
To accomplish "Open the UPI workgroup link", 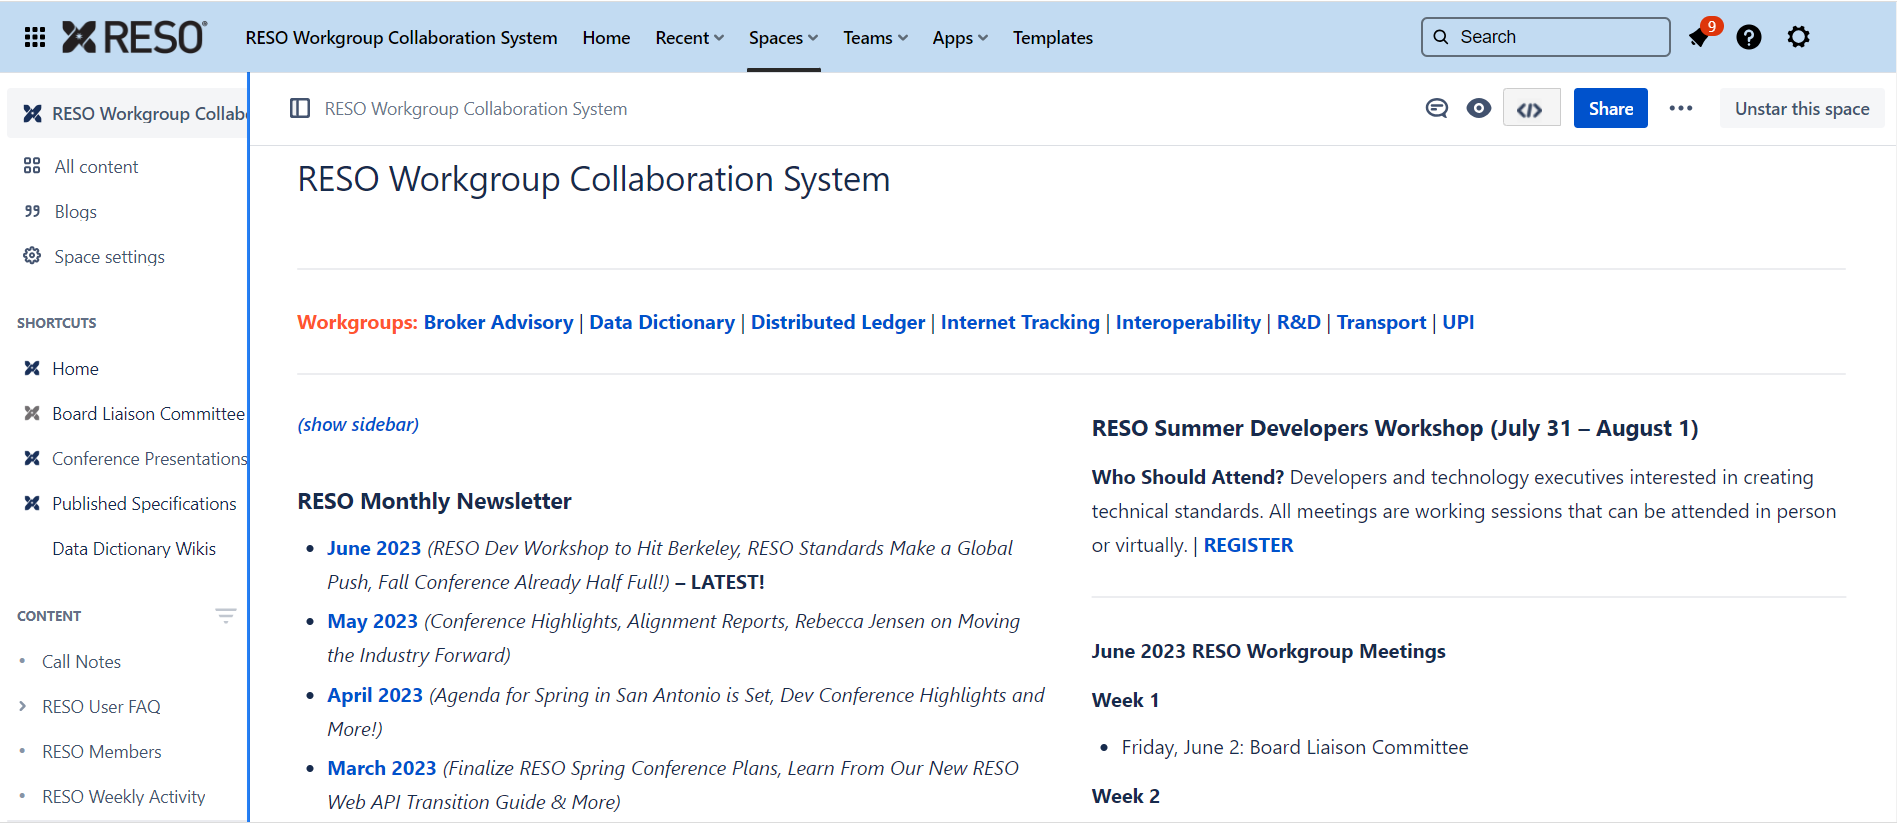I will point(1457,322).
